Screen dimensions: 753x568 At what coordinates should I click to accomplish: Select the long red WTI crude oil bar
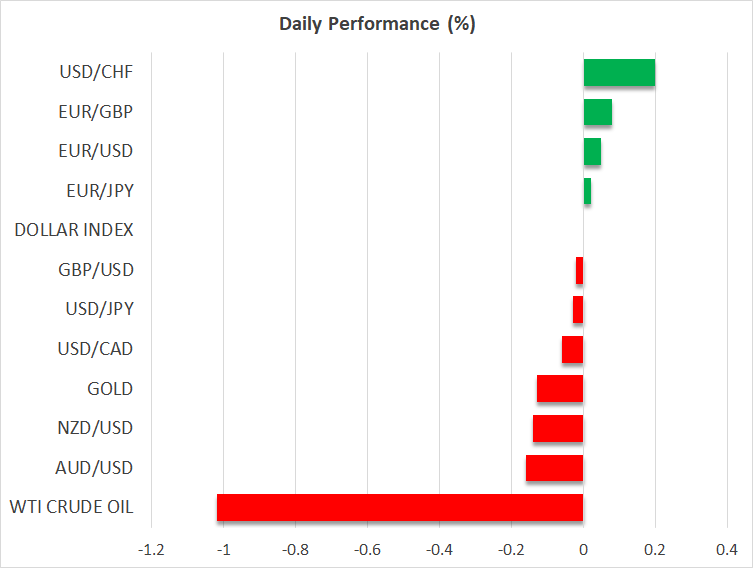pos(400,507)
